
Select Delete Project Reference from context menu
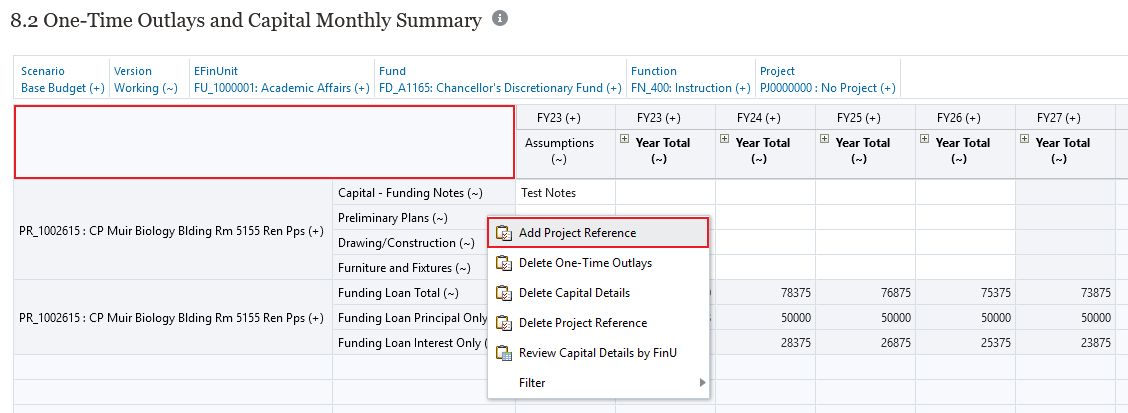click(582, 323)
